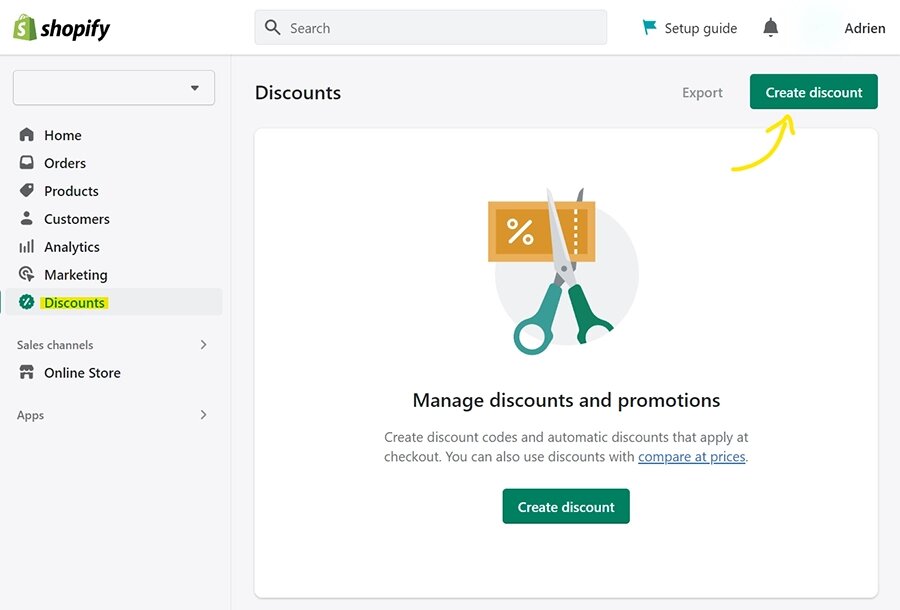Viewport: 900px width, 610px height.
Task: Click the Products tag icon
Action: pyautogui.click(x=26, y=190)
